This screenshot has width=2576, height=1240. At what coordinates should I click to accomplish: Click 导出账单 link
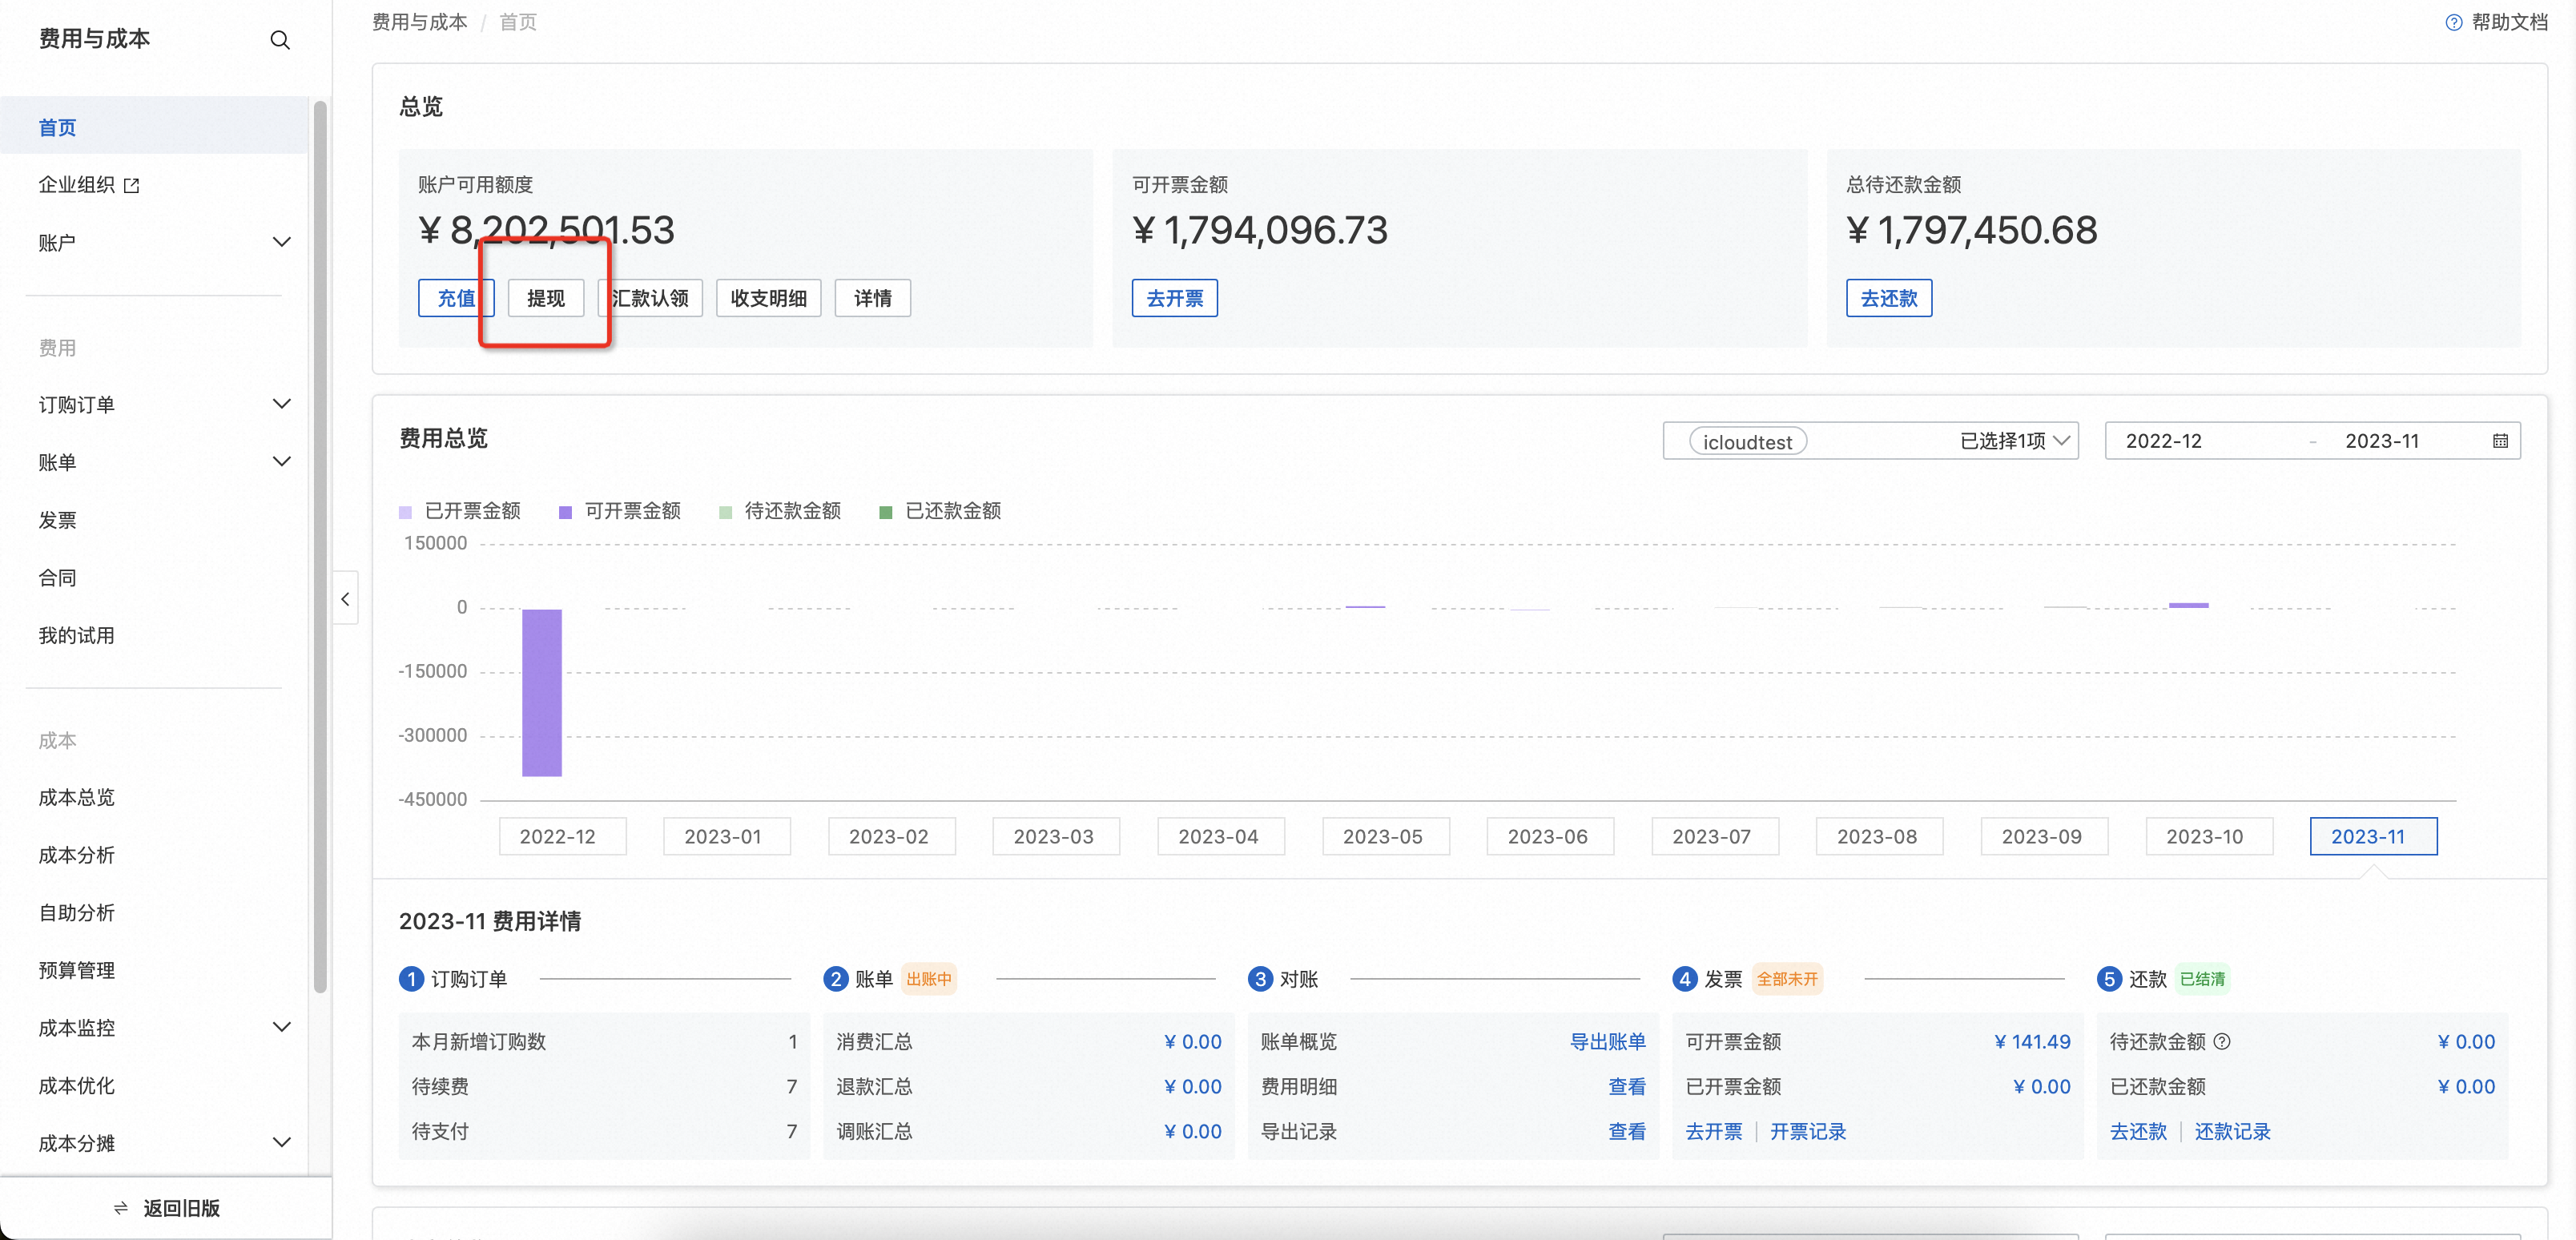point(1608,1041)
